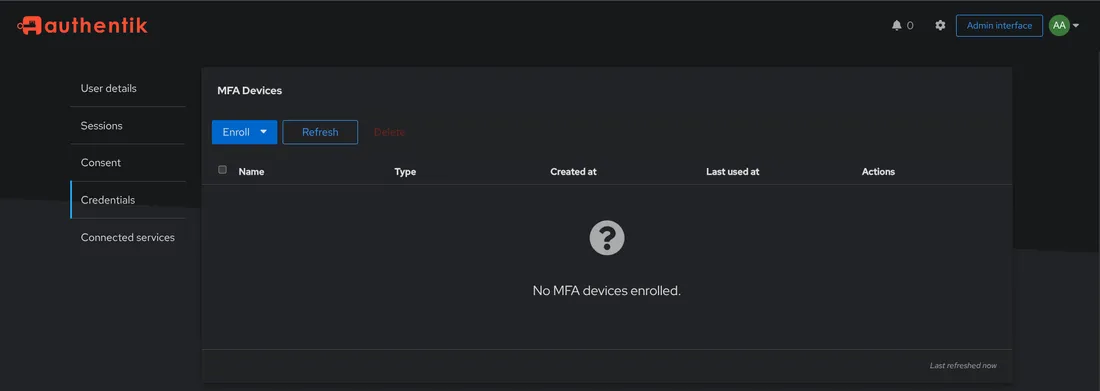Expand the user menu caret

tap(1075, 26)
